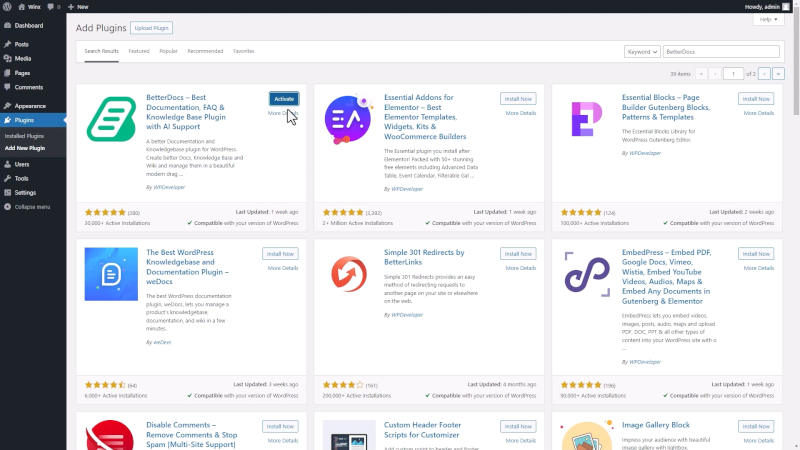This screenshot has height=450, width=800.
Task: Open the Keyword search type dropdown
Action: click(x=642, y=52)
